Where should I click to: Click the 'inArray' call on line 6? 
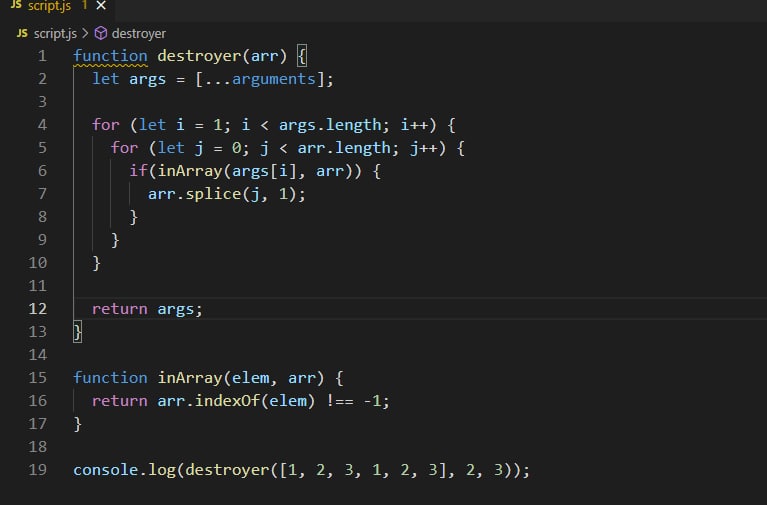click(x=190, y=171)
